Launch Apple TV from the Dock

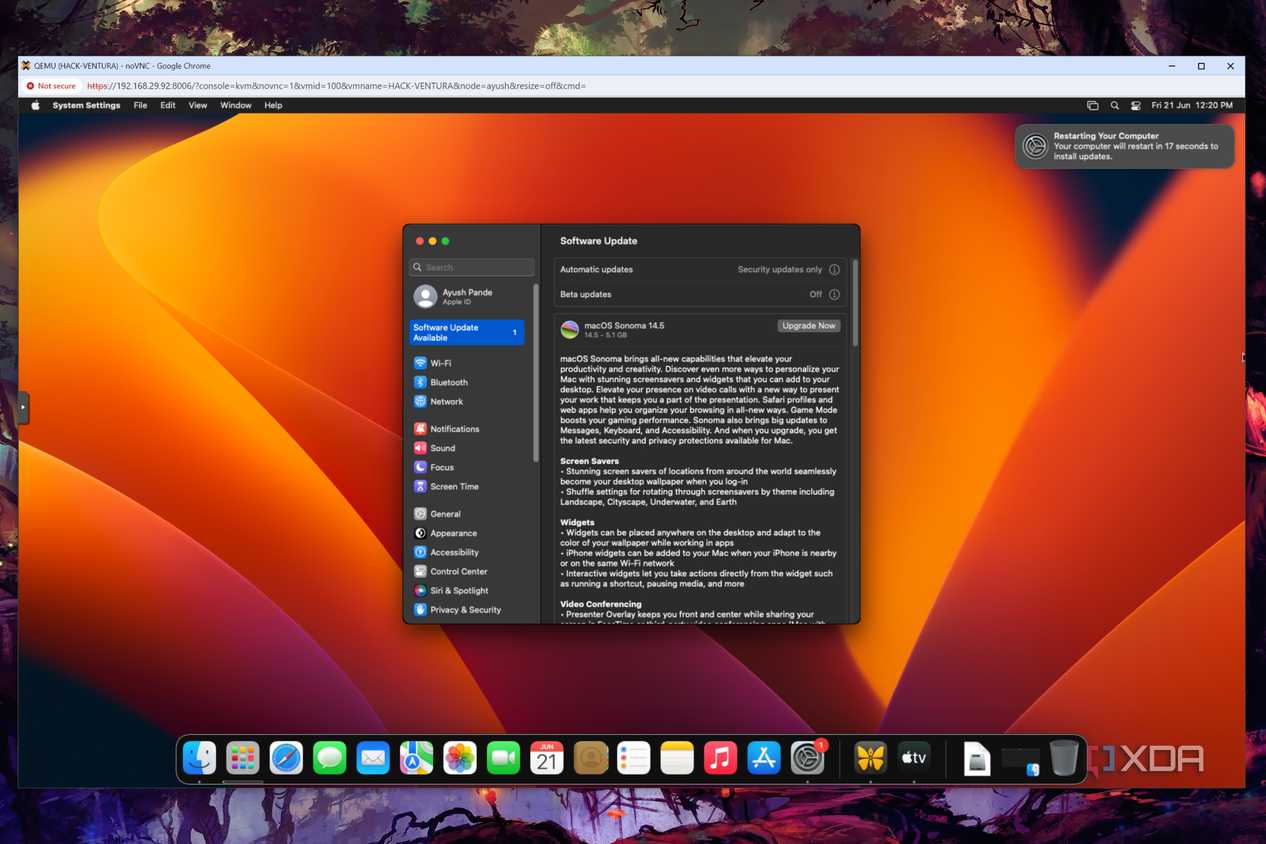click(x=914, y=758)
